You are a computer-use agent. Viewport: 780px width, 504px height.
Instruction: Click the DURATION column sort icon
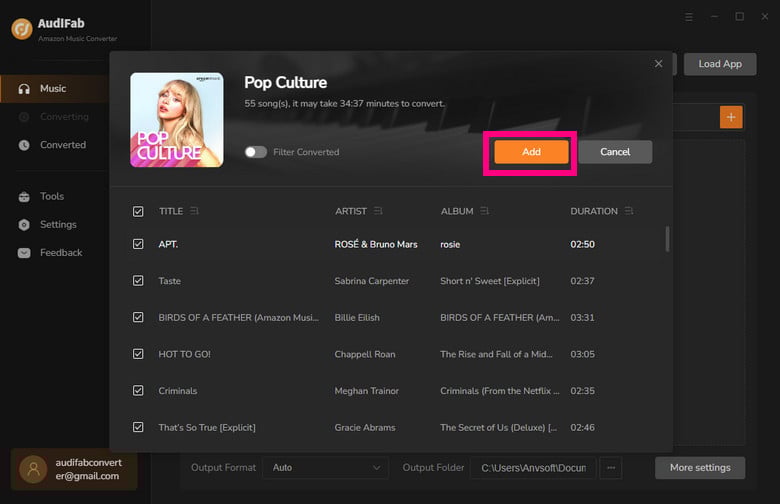coord(628,211)
